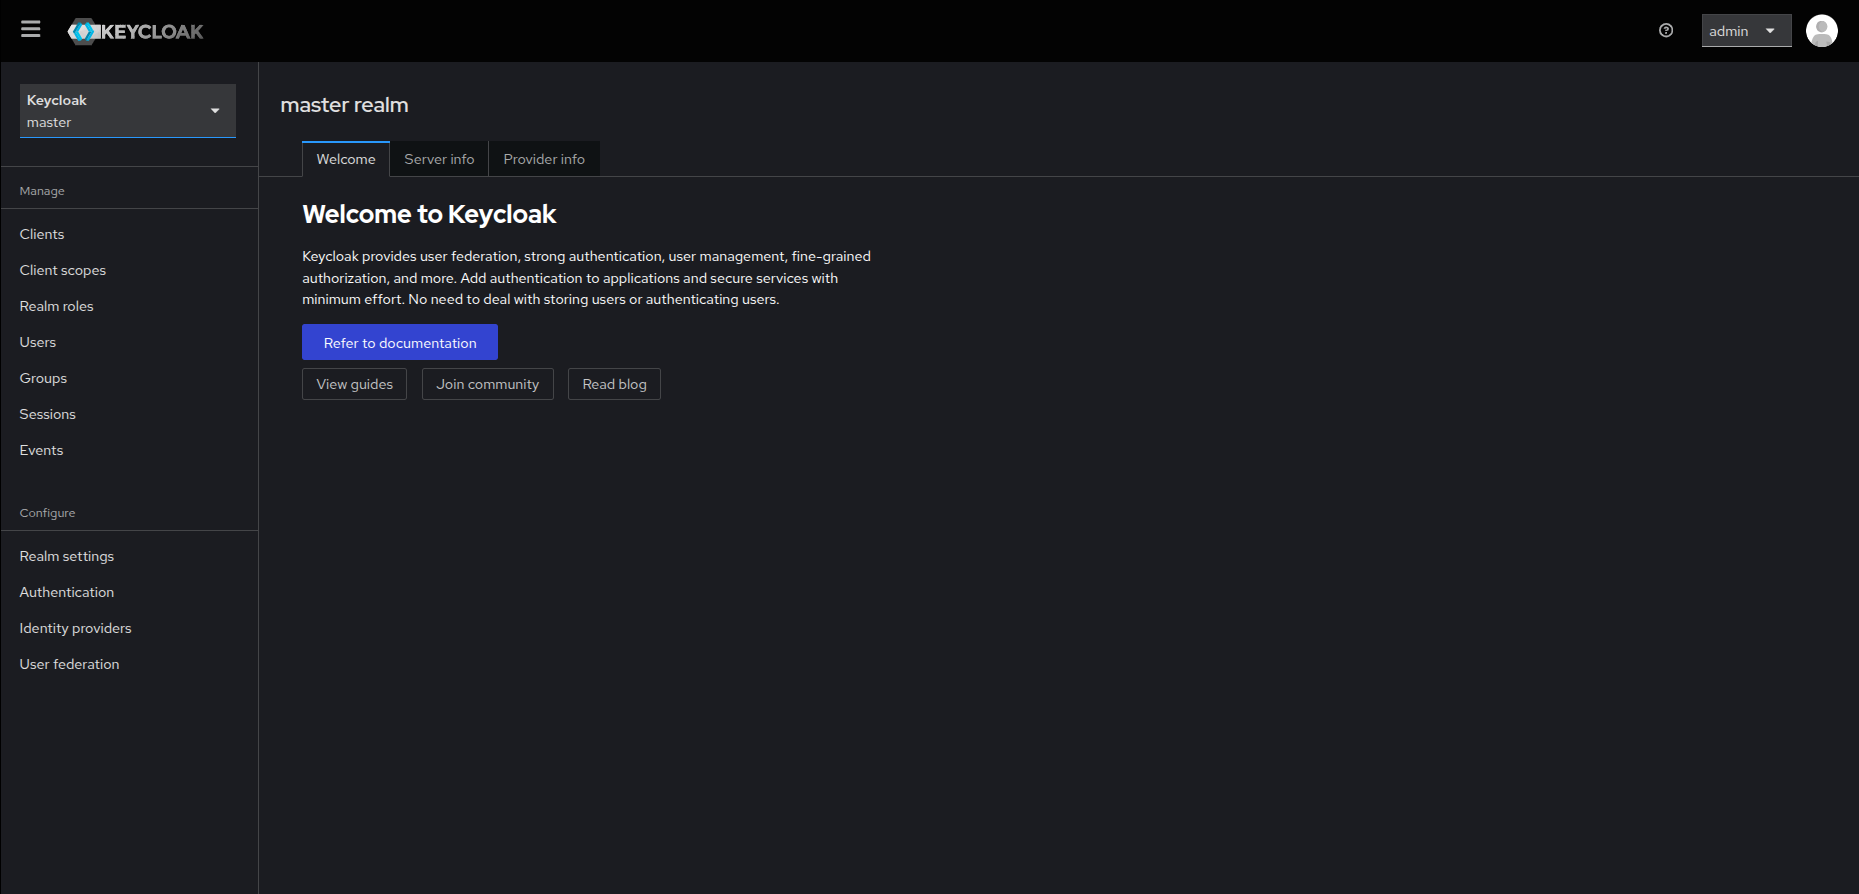Open Realm settings
Image resolution: width=1859 pixels, height=894 pixels.
tap(129, 556)
